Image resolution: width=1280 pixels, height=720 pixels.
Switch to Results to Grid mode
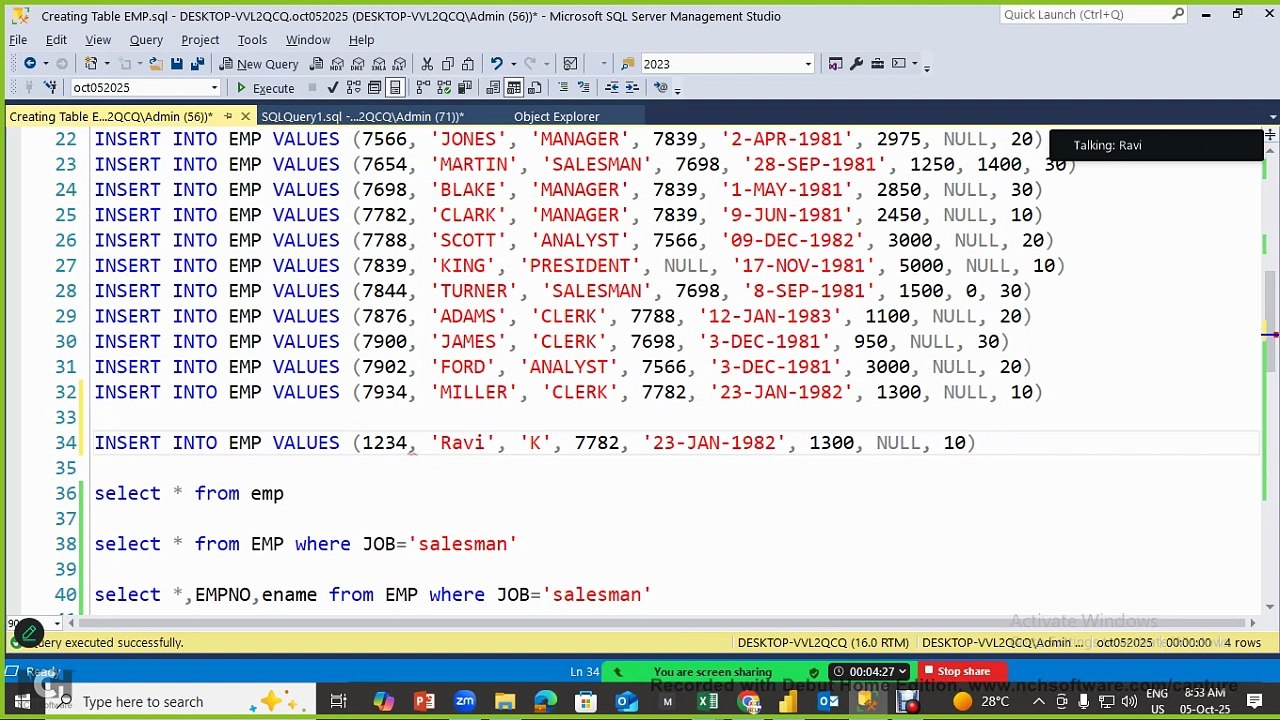[x=514, y=87]
